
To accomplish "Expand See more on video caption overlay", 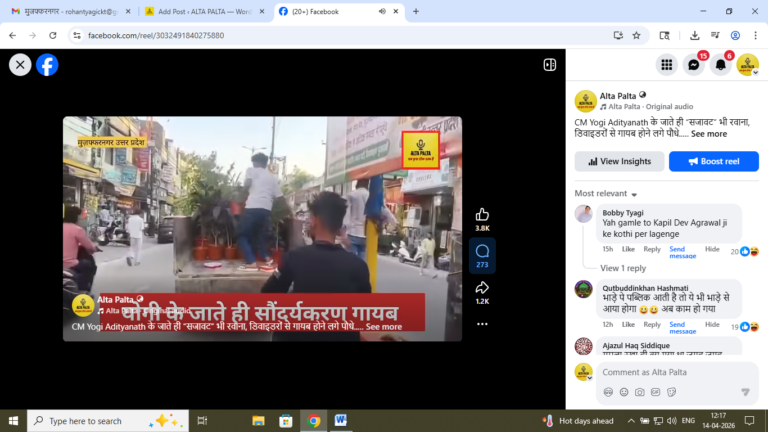I will point(384,327).
